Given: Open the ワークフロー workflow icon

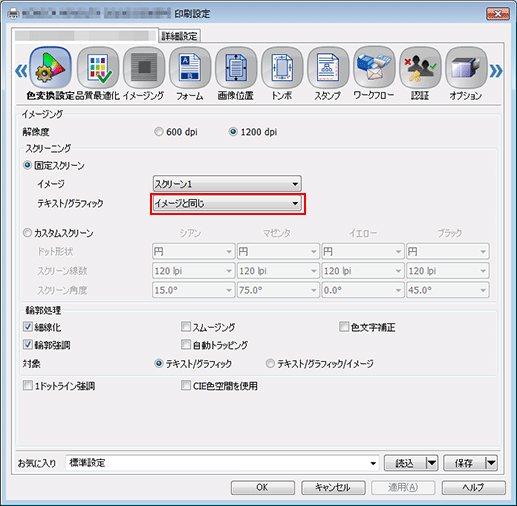Looking at the screenshot, I should pyautogui.click(x=374, y=68).
